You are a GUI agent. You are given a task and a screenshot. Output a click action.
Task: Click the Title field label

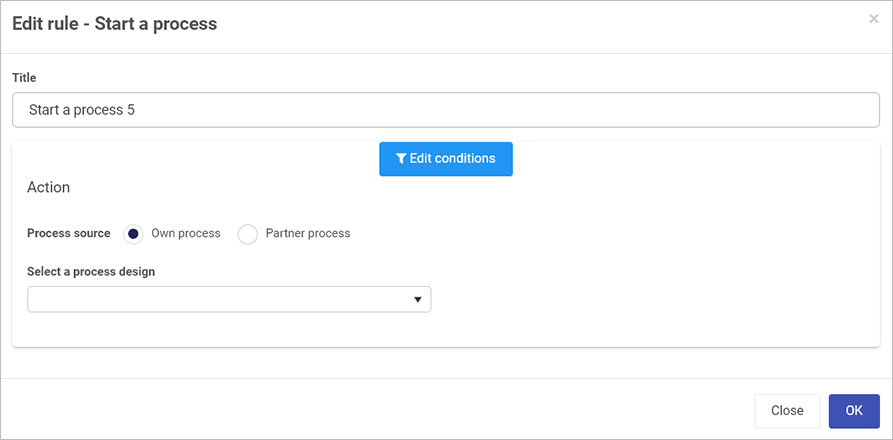24,78
